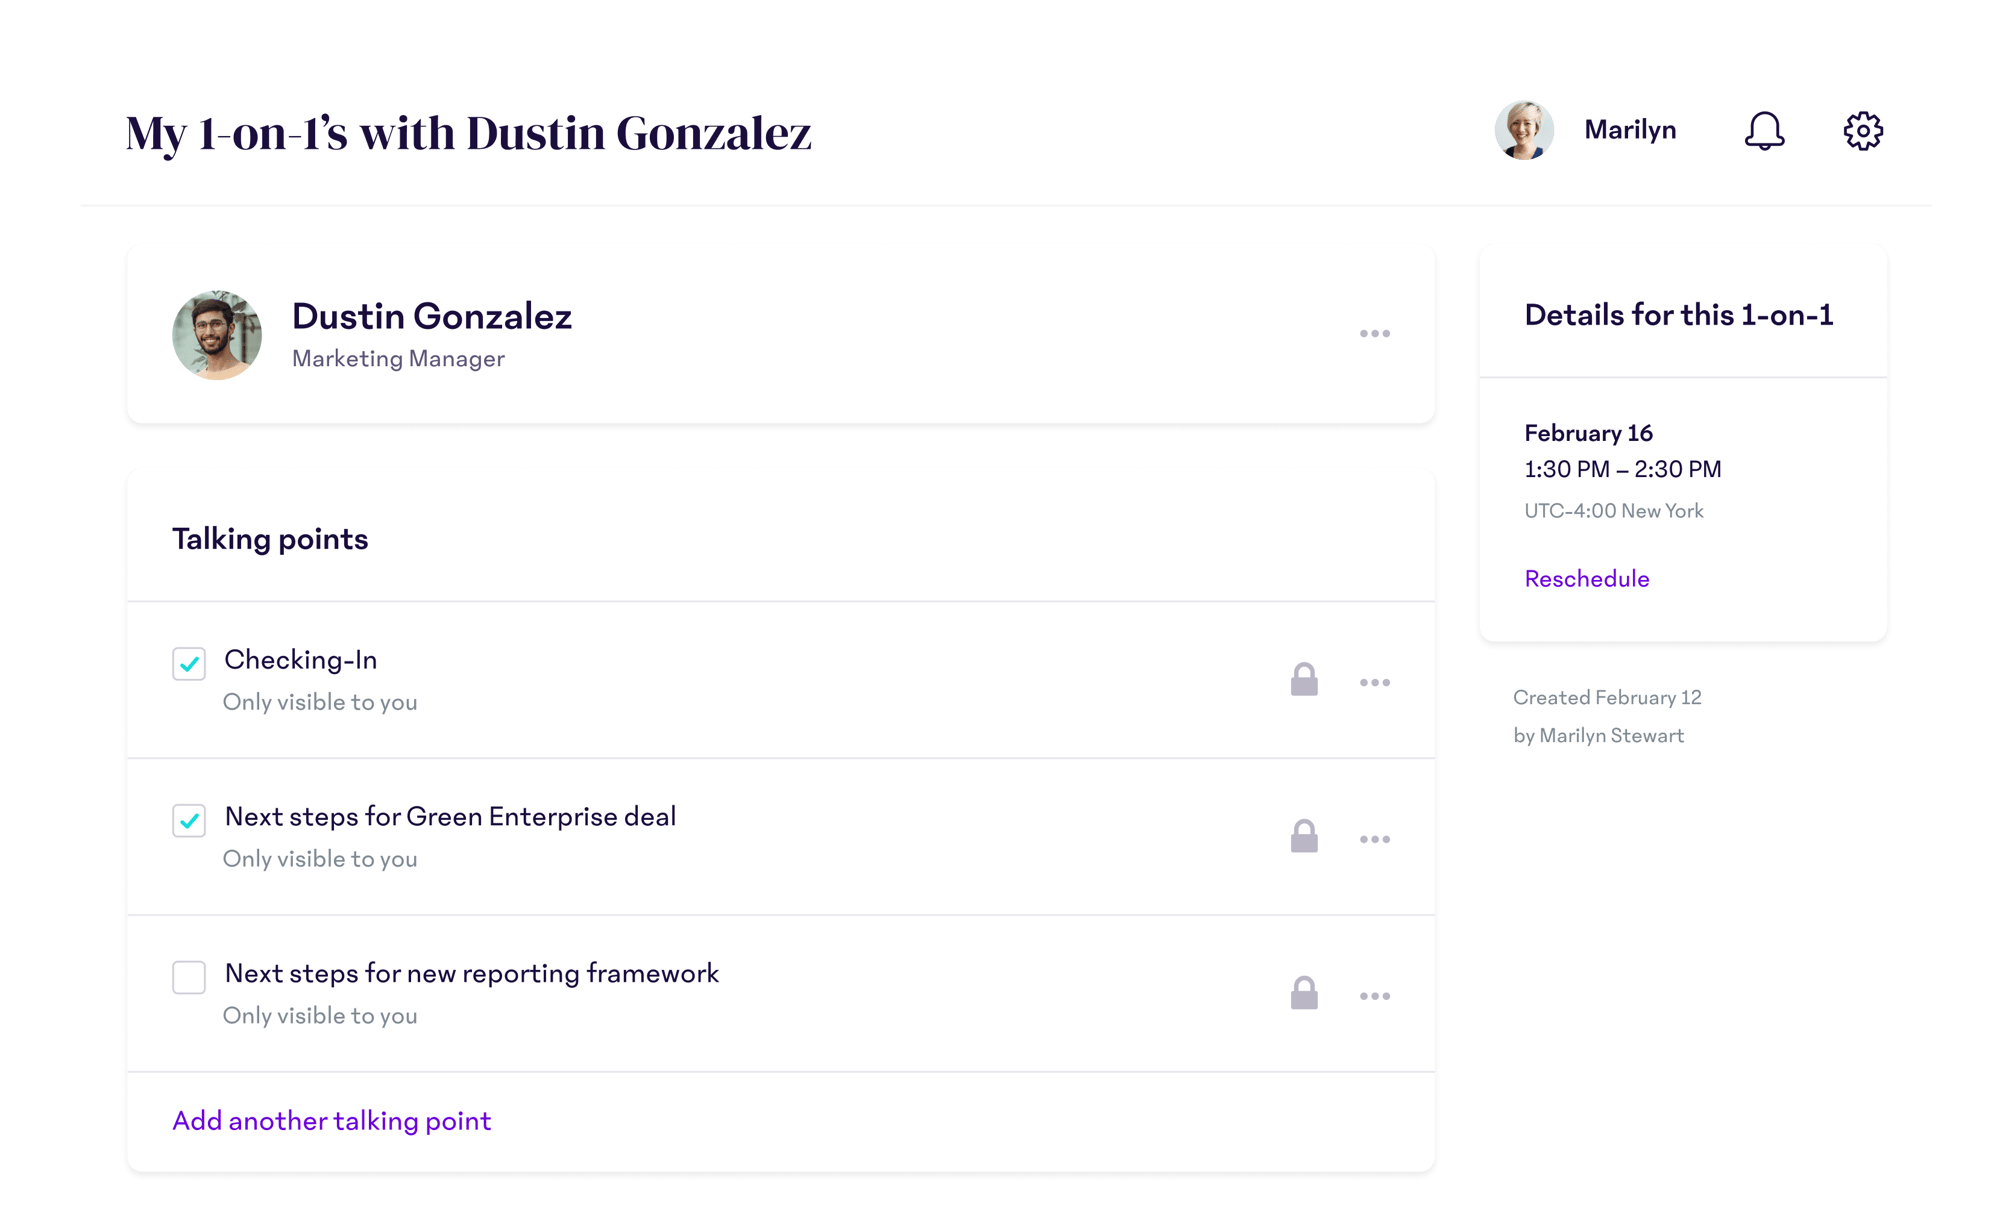
Task: Click Dustin Gonzalez's profile photo
Action: [x=217, y=335]
